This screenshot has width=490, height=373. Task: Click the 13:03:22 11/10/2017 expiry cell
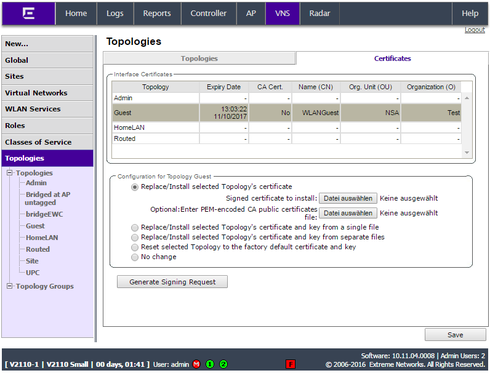coord(224,113)
